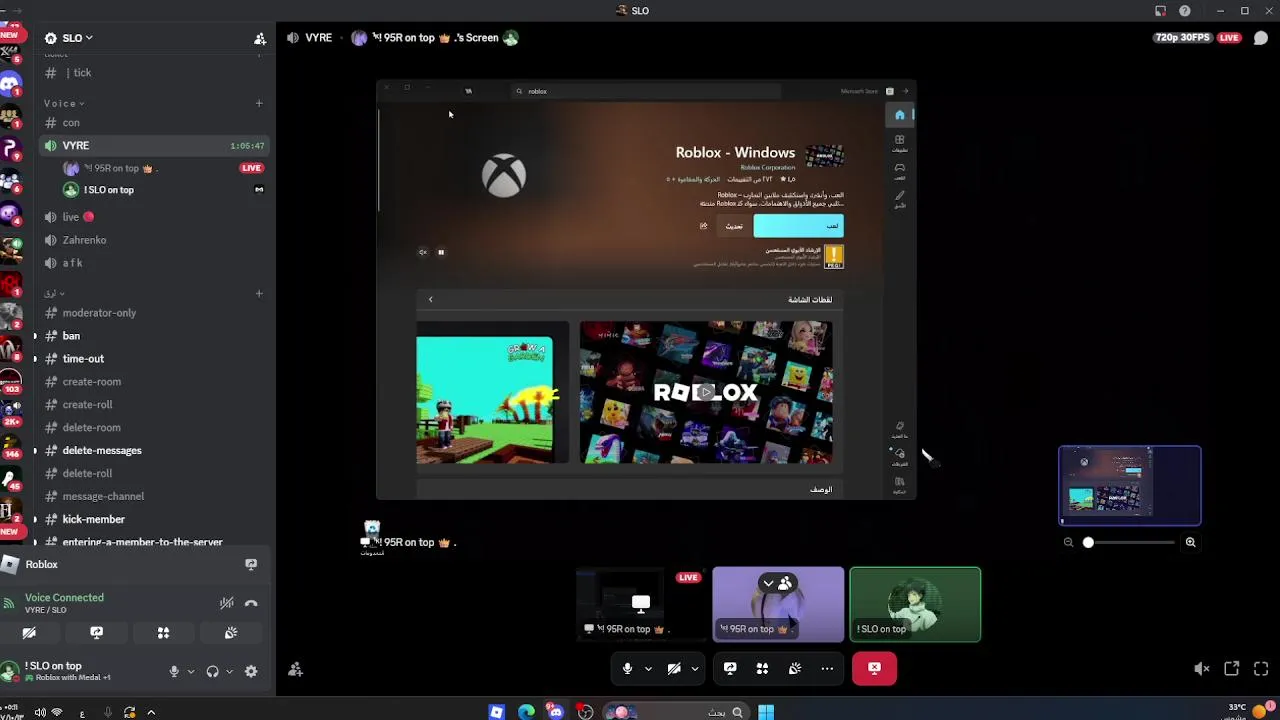Click the chat bubble icon at top right
1280x720 pixels.
1261,38
